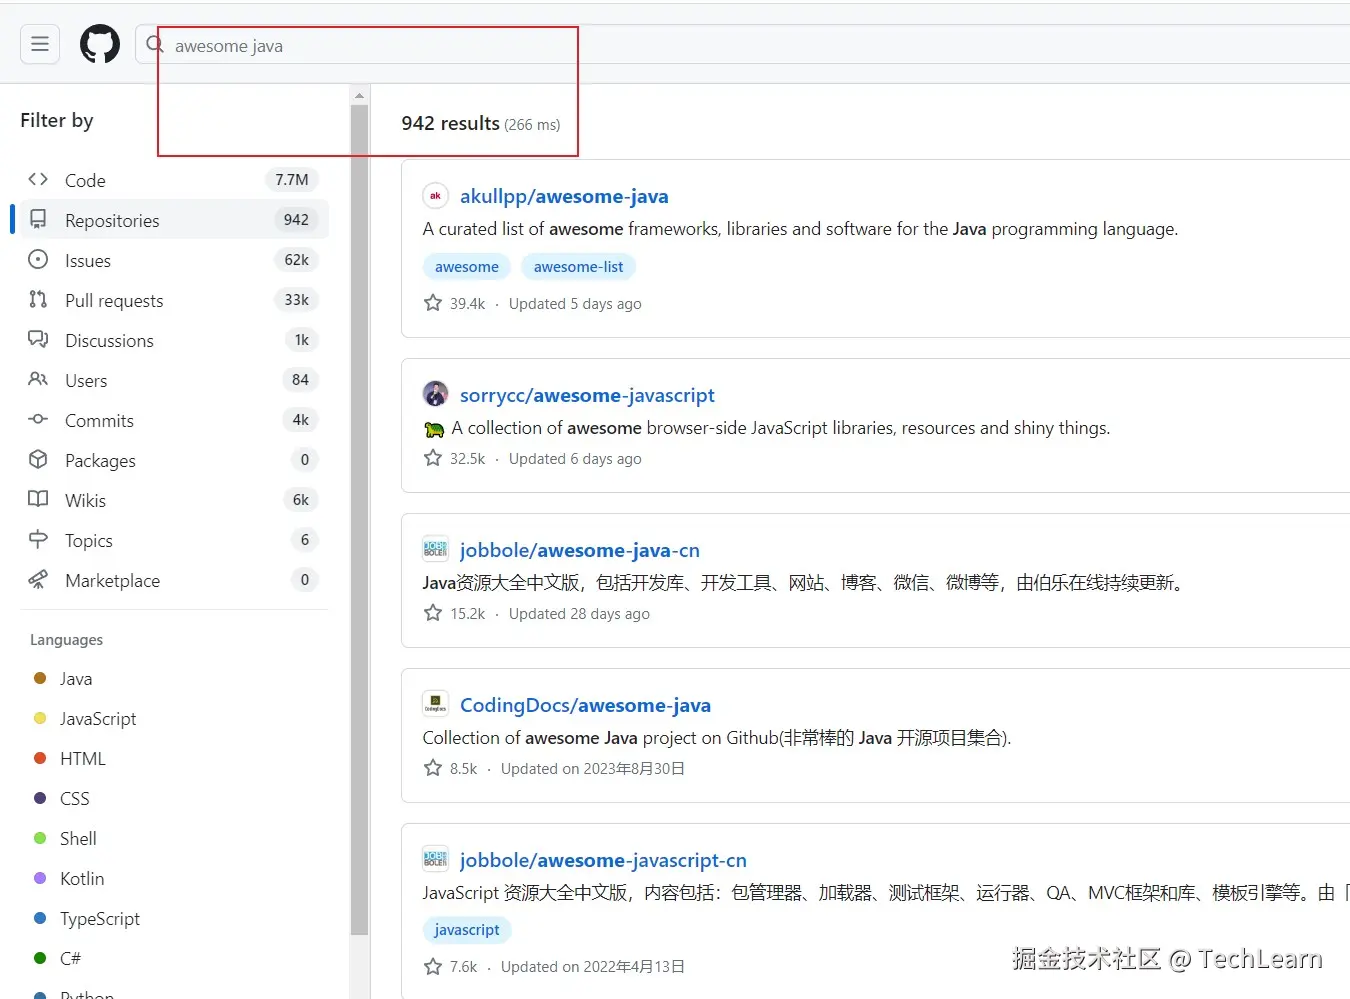Filter by HTML language
This screenshot has width=1350, height=999.
click(83, 759)
